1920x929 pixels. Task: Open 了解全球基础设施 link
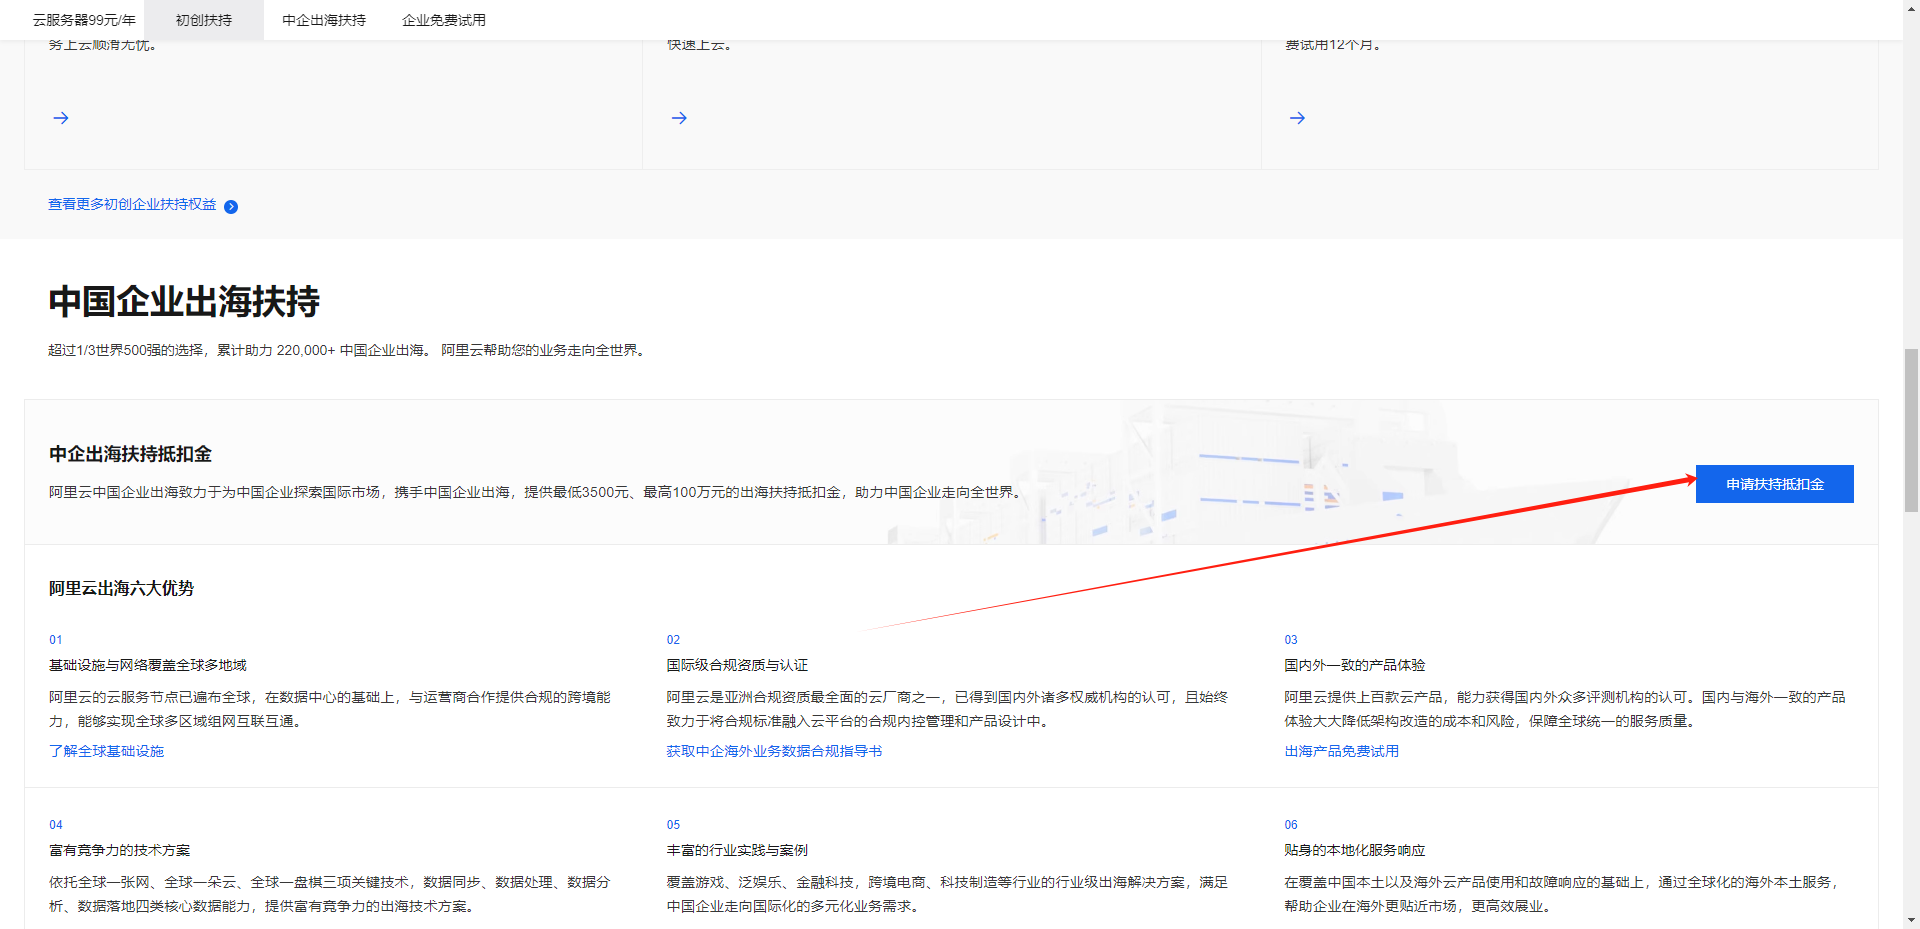coord(106,751)
